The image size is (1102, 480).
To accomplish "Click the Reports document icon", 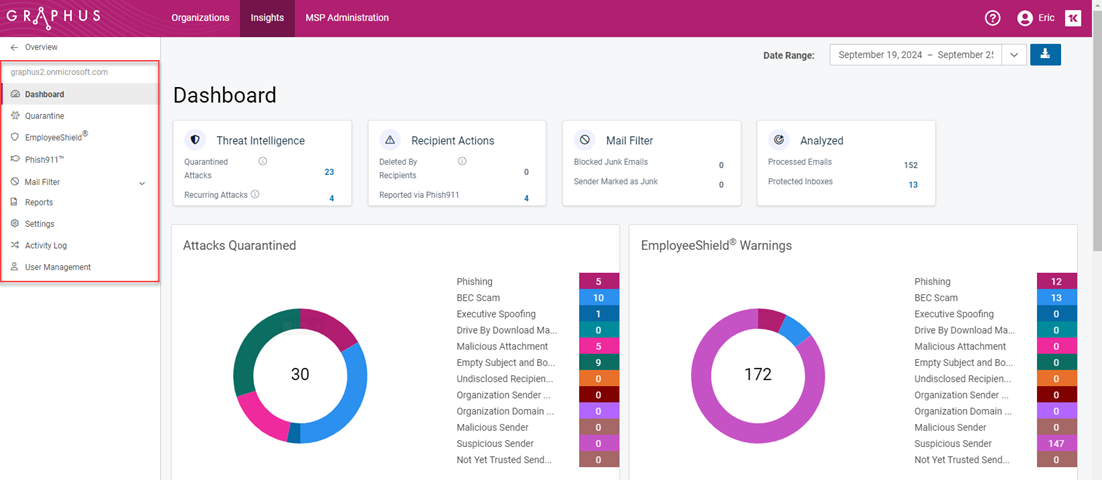I will [x=15, y=202].
